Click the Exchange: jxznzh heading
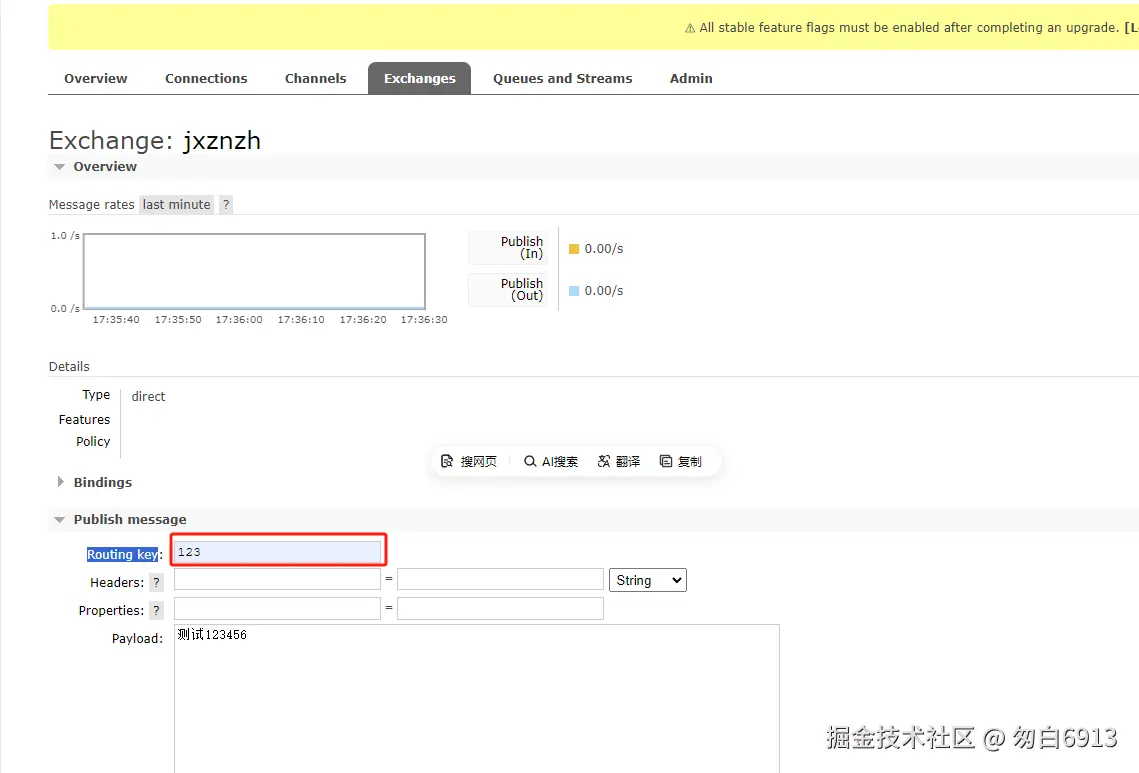The height and width of the screenshot is (773, 1139). (x=155, y=141)
